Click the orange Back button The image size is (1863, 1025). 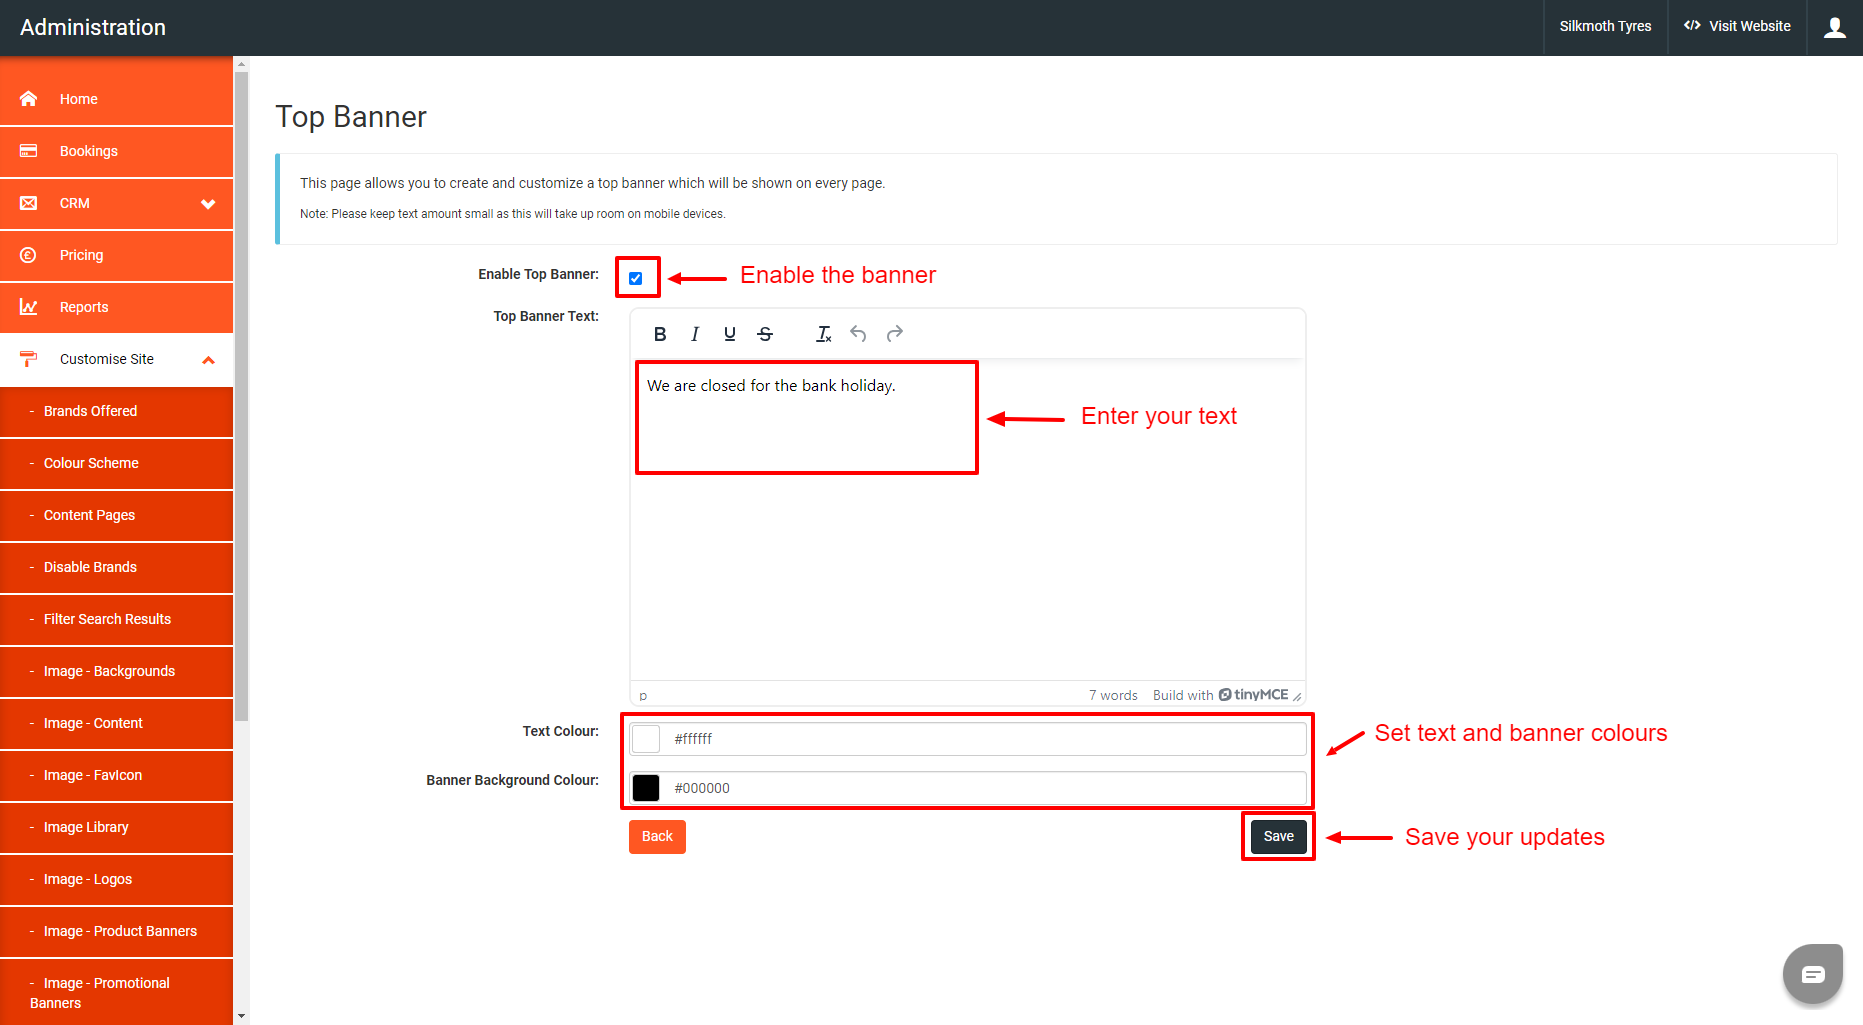point(657,837)
